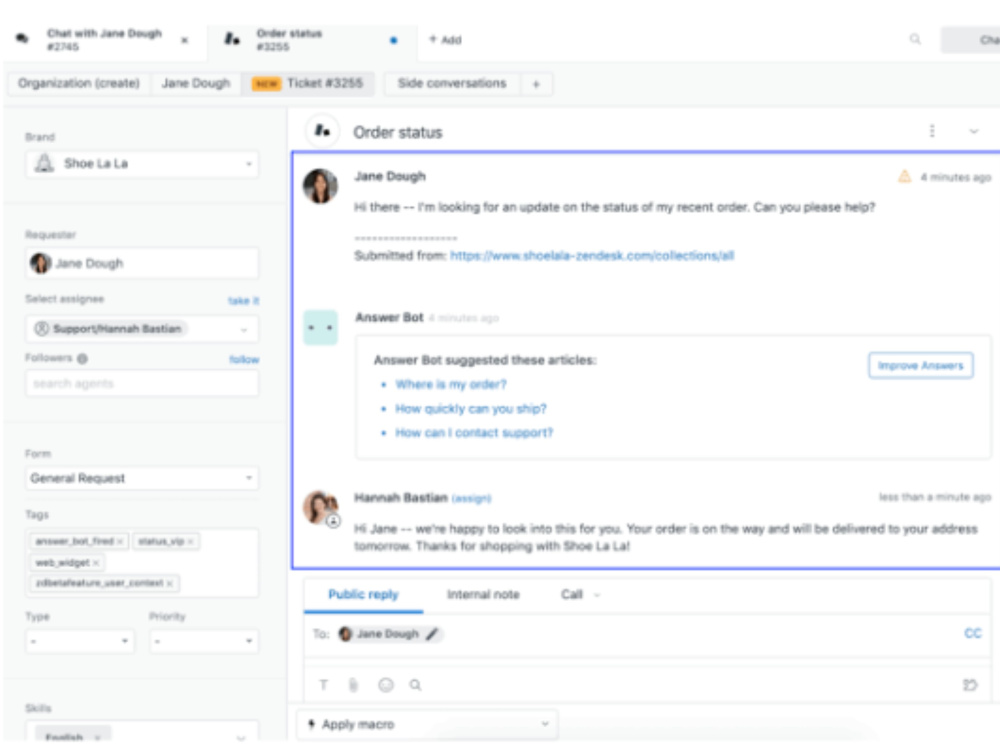The image size is (1000, 750).
Task: Attach a file with the paperclip icon
Action: 353,685
